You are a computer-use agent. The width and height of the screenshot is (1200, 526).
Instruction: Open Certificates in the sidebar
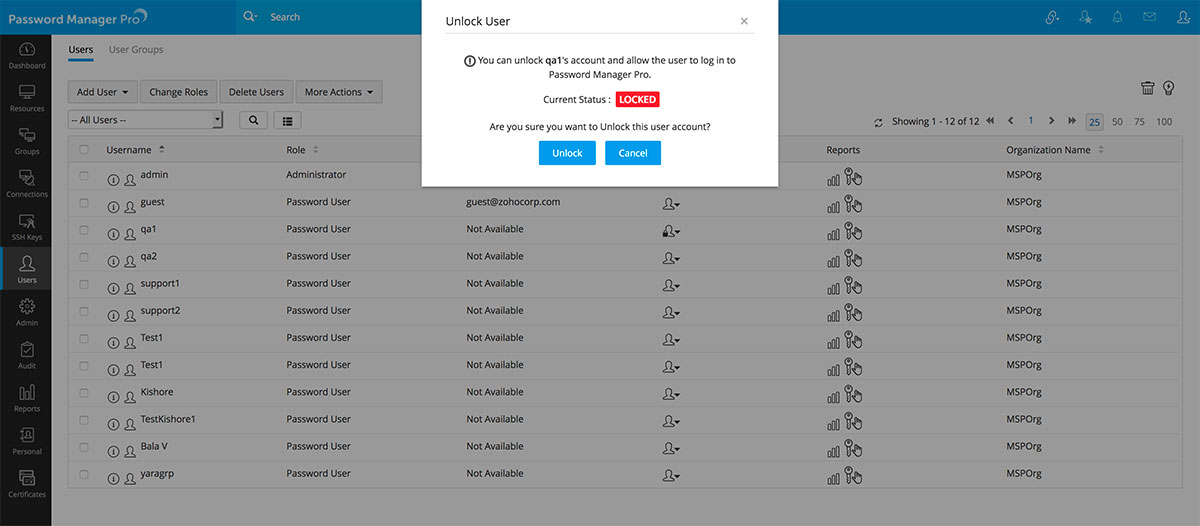[27, 484]
